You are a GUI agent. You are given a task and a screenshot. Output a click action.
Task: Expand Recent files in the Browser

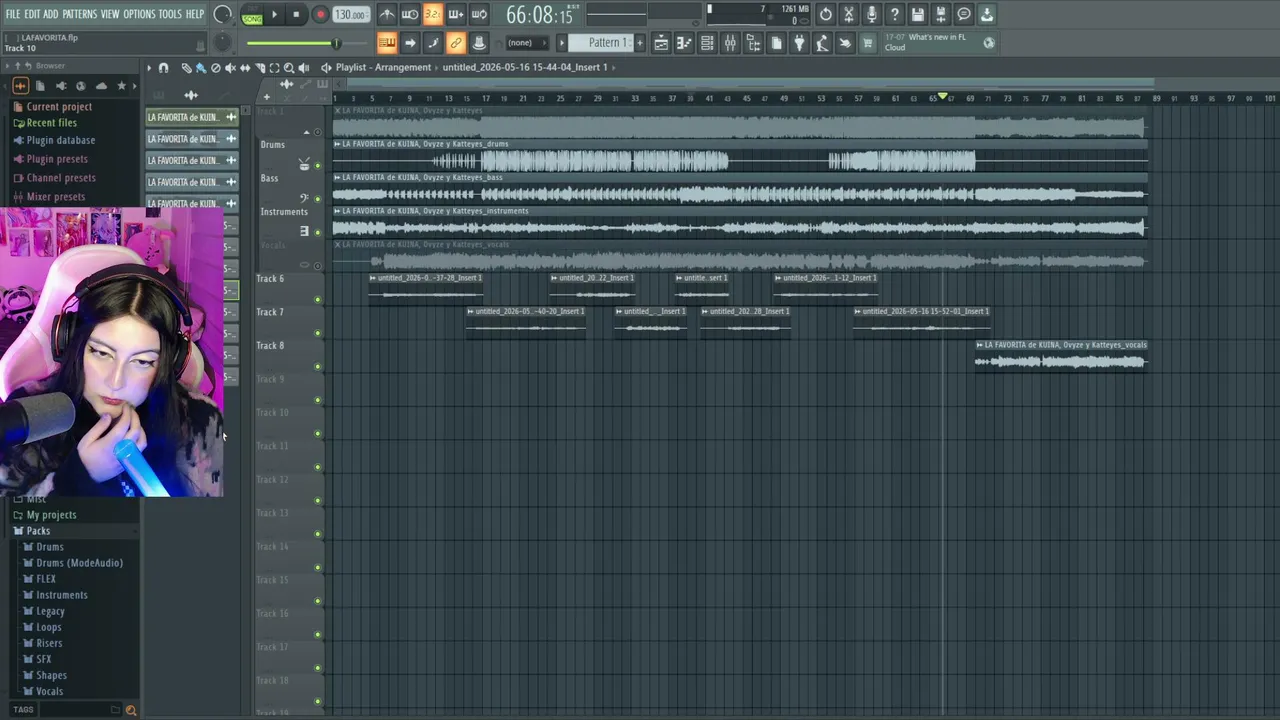(x=52, y=123)
